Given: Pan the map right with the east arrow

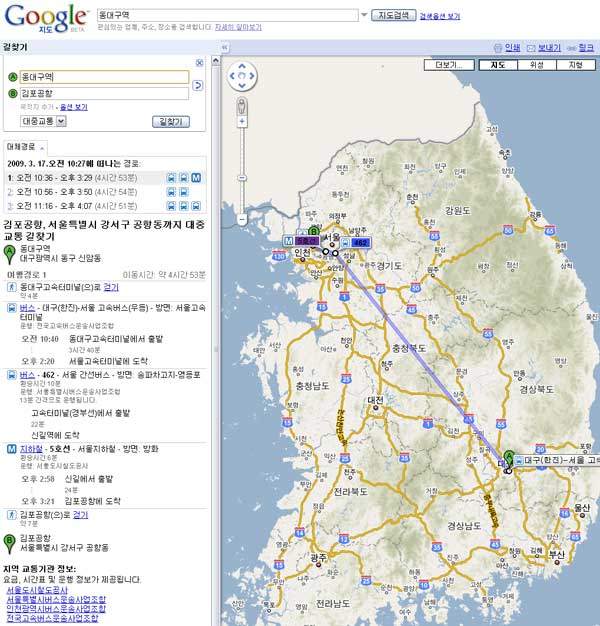Looking at the screenshot, I should click(x=254, y=77).
